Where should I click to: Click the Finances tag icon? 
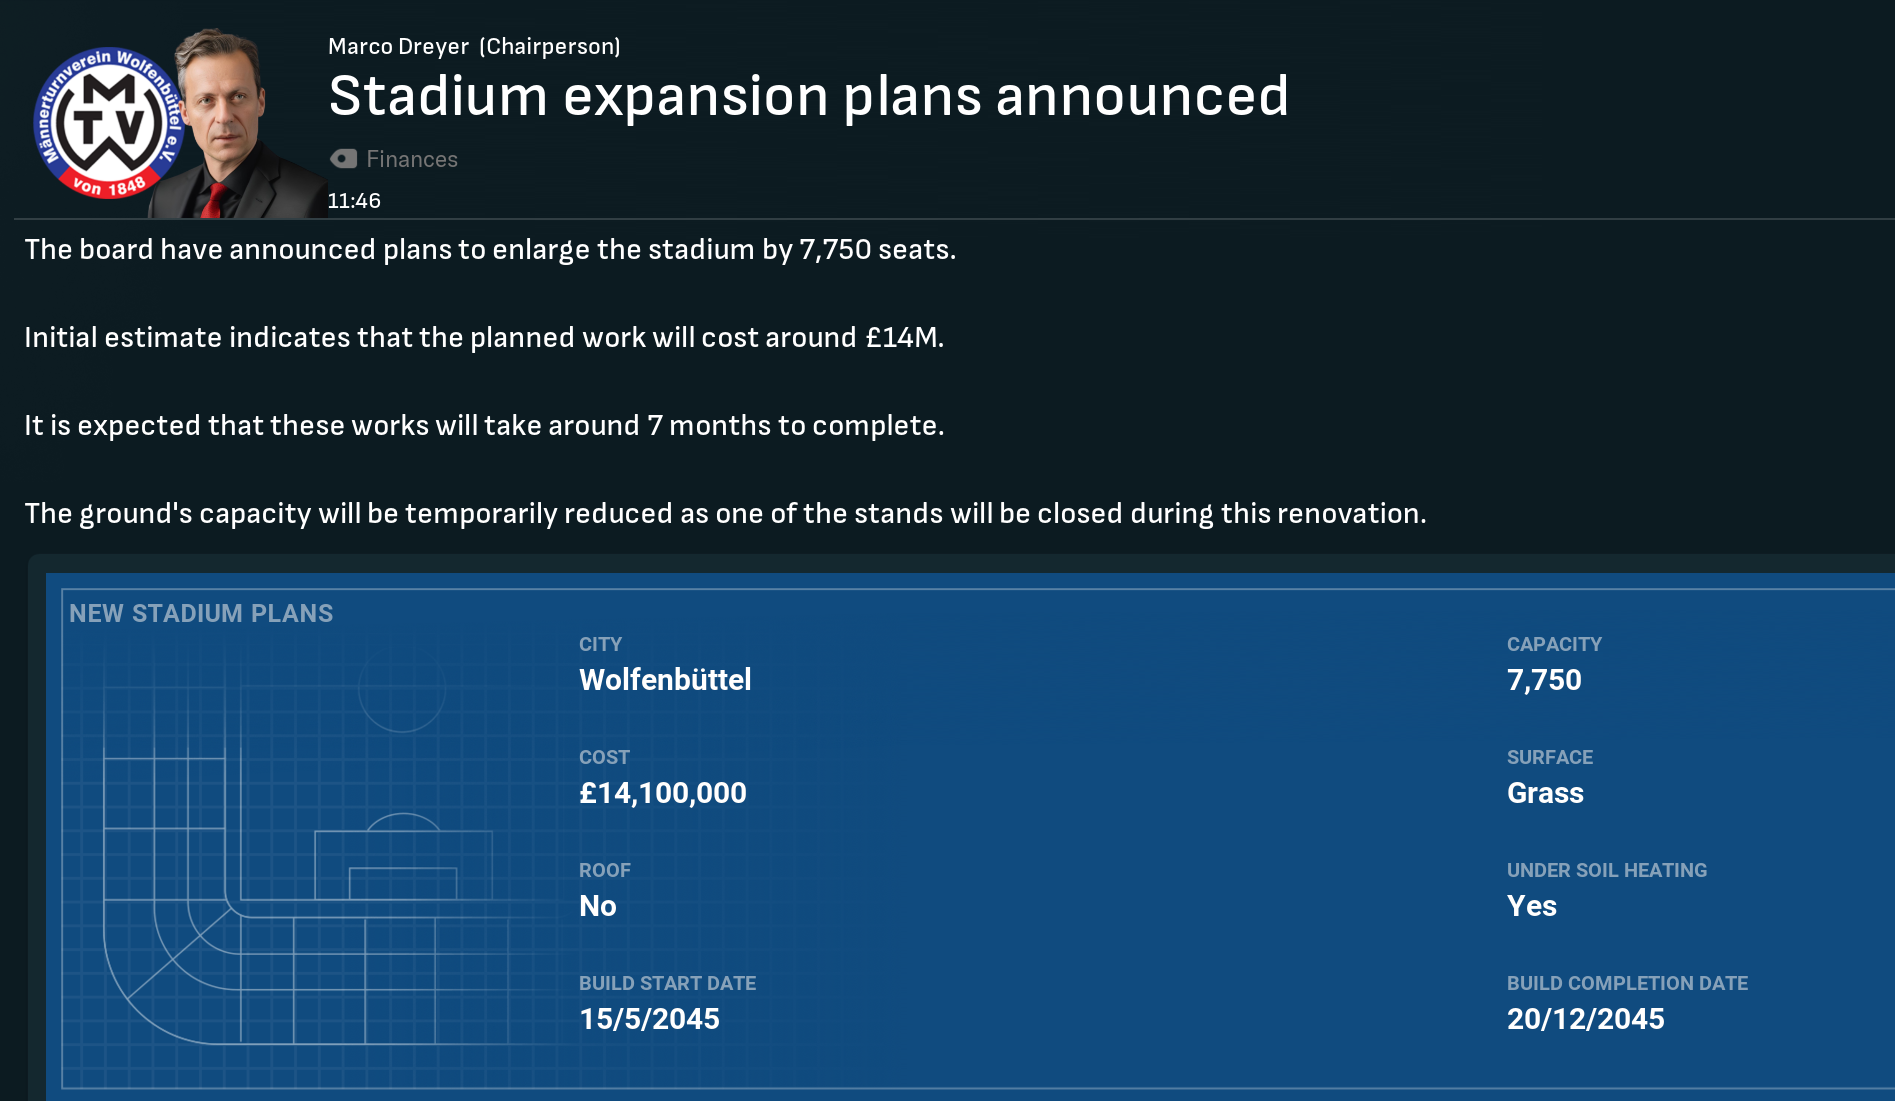pos(343,159)
